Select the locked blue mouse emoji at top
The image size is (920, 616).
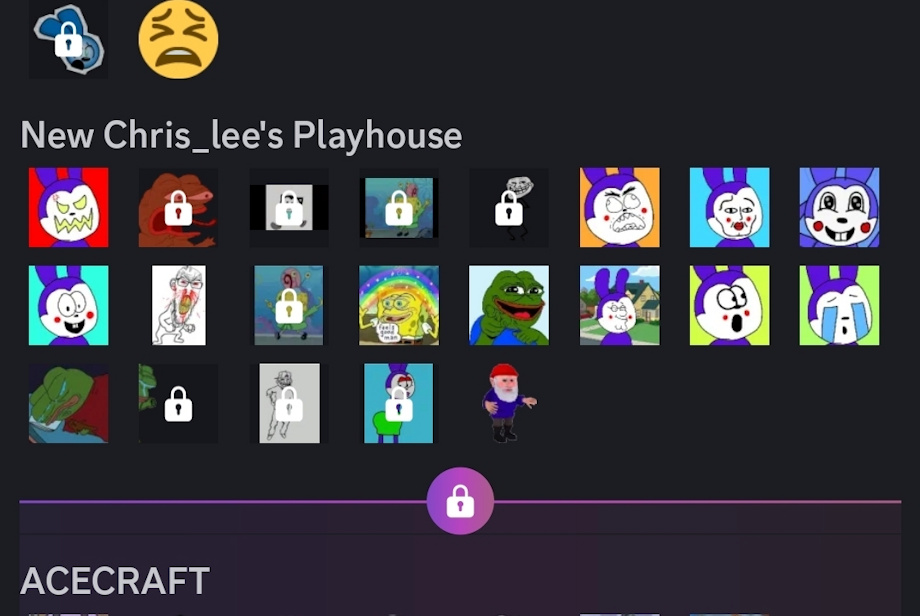click(69, 39)
